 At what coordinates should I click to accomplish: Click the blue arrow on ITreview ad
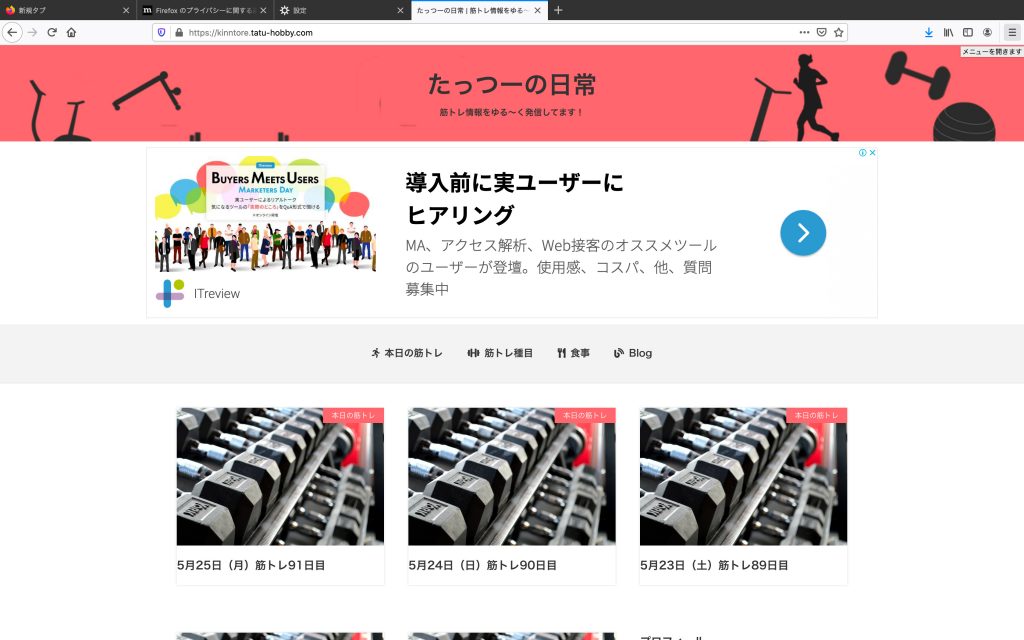[x=803, y=233]
